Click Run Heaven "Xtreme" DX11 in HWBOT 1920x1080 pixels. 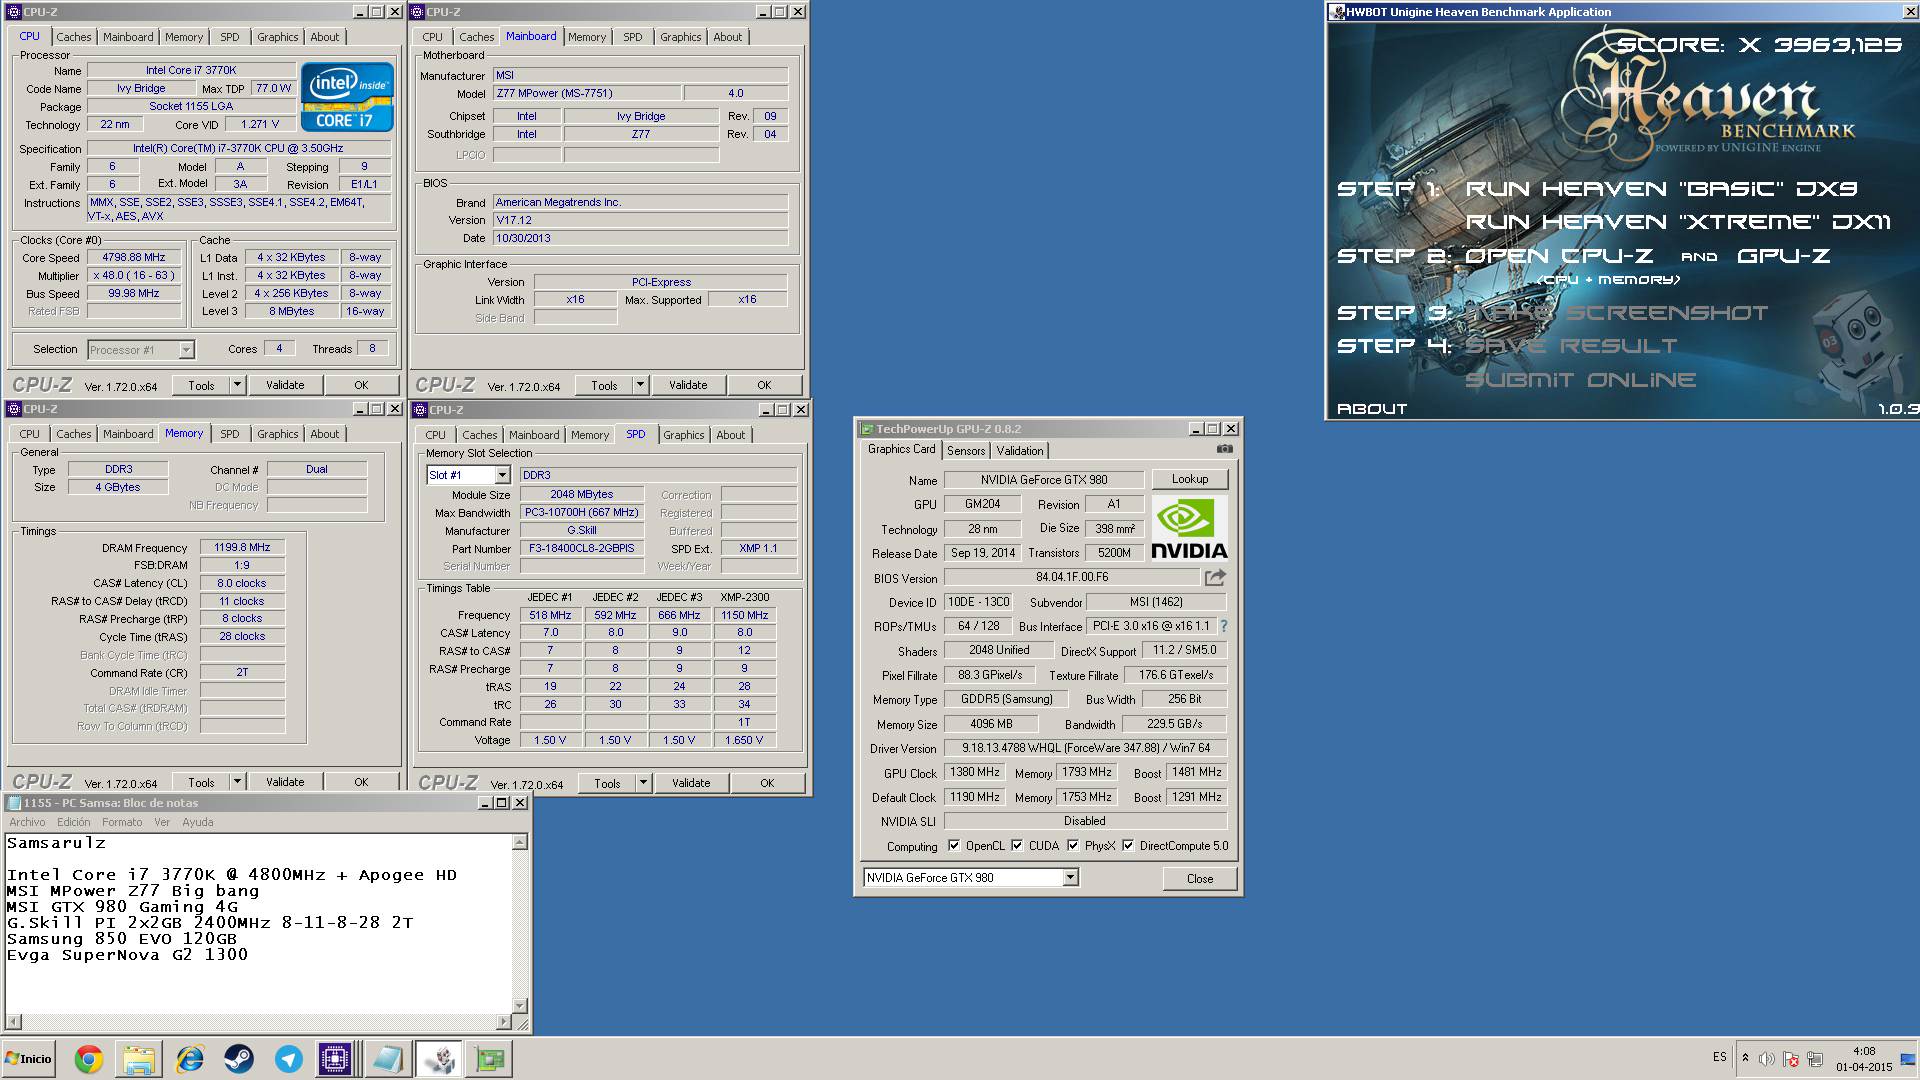click(x=1679, y=222)
